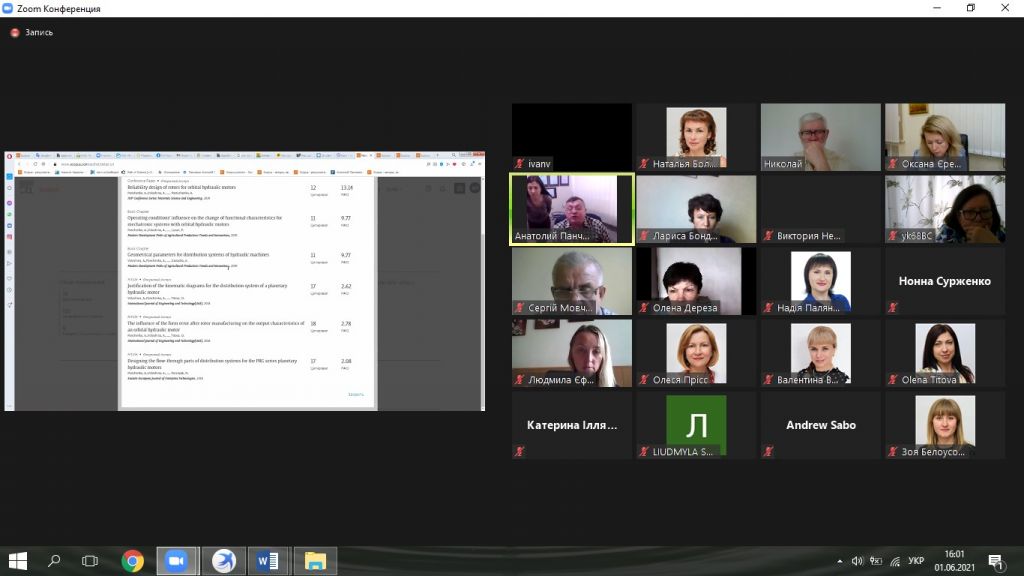Click muted mic icon beside Виктория Не...
1024x576 pixels.
[x=769, y=236]
